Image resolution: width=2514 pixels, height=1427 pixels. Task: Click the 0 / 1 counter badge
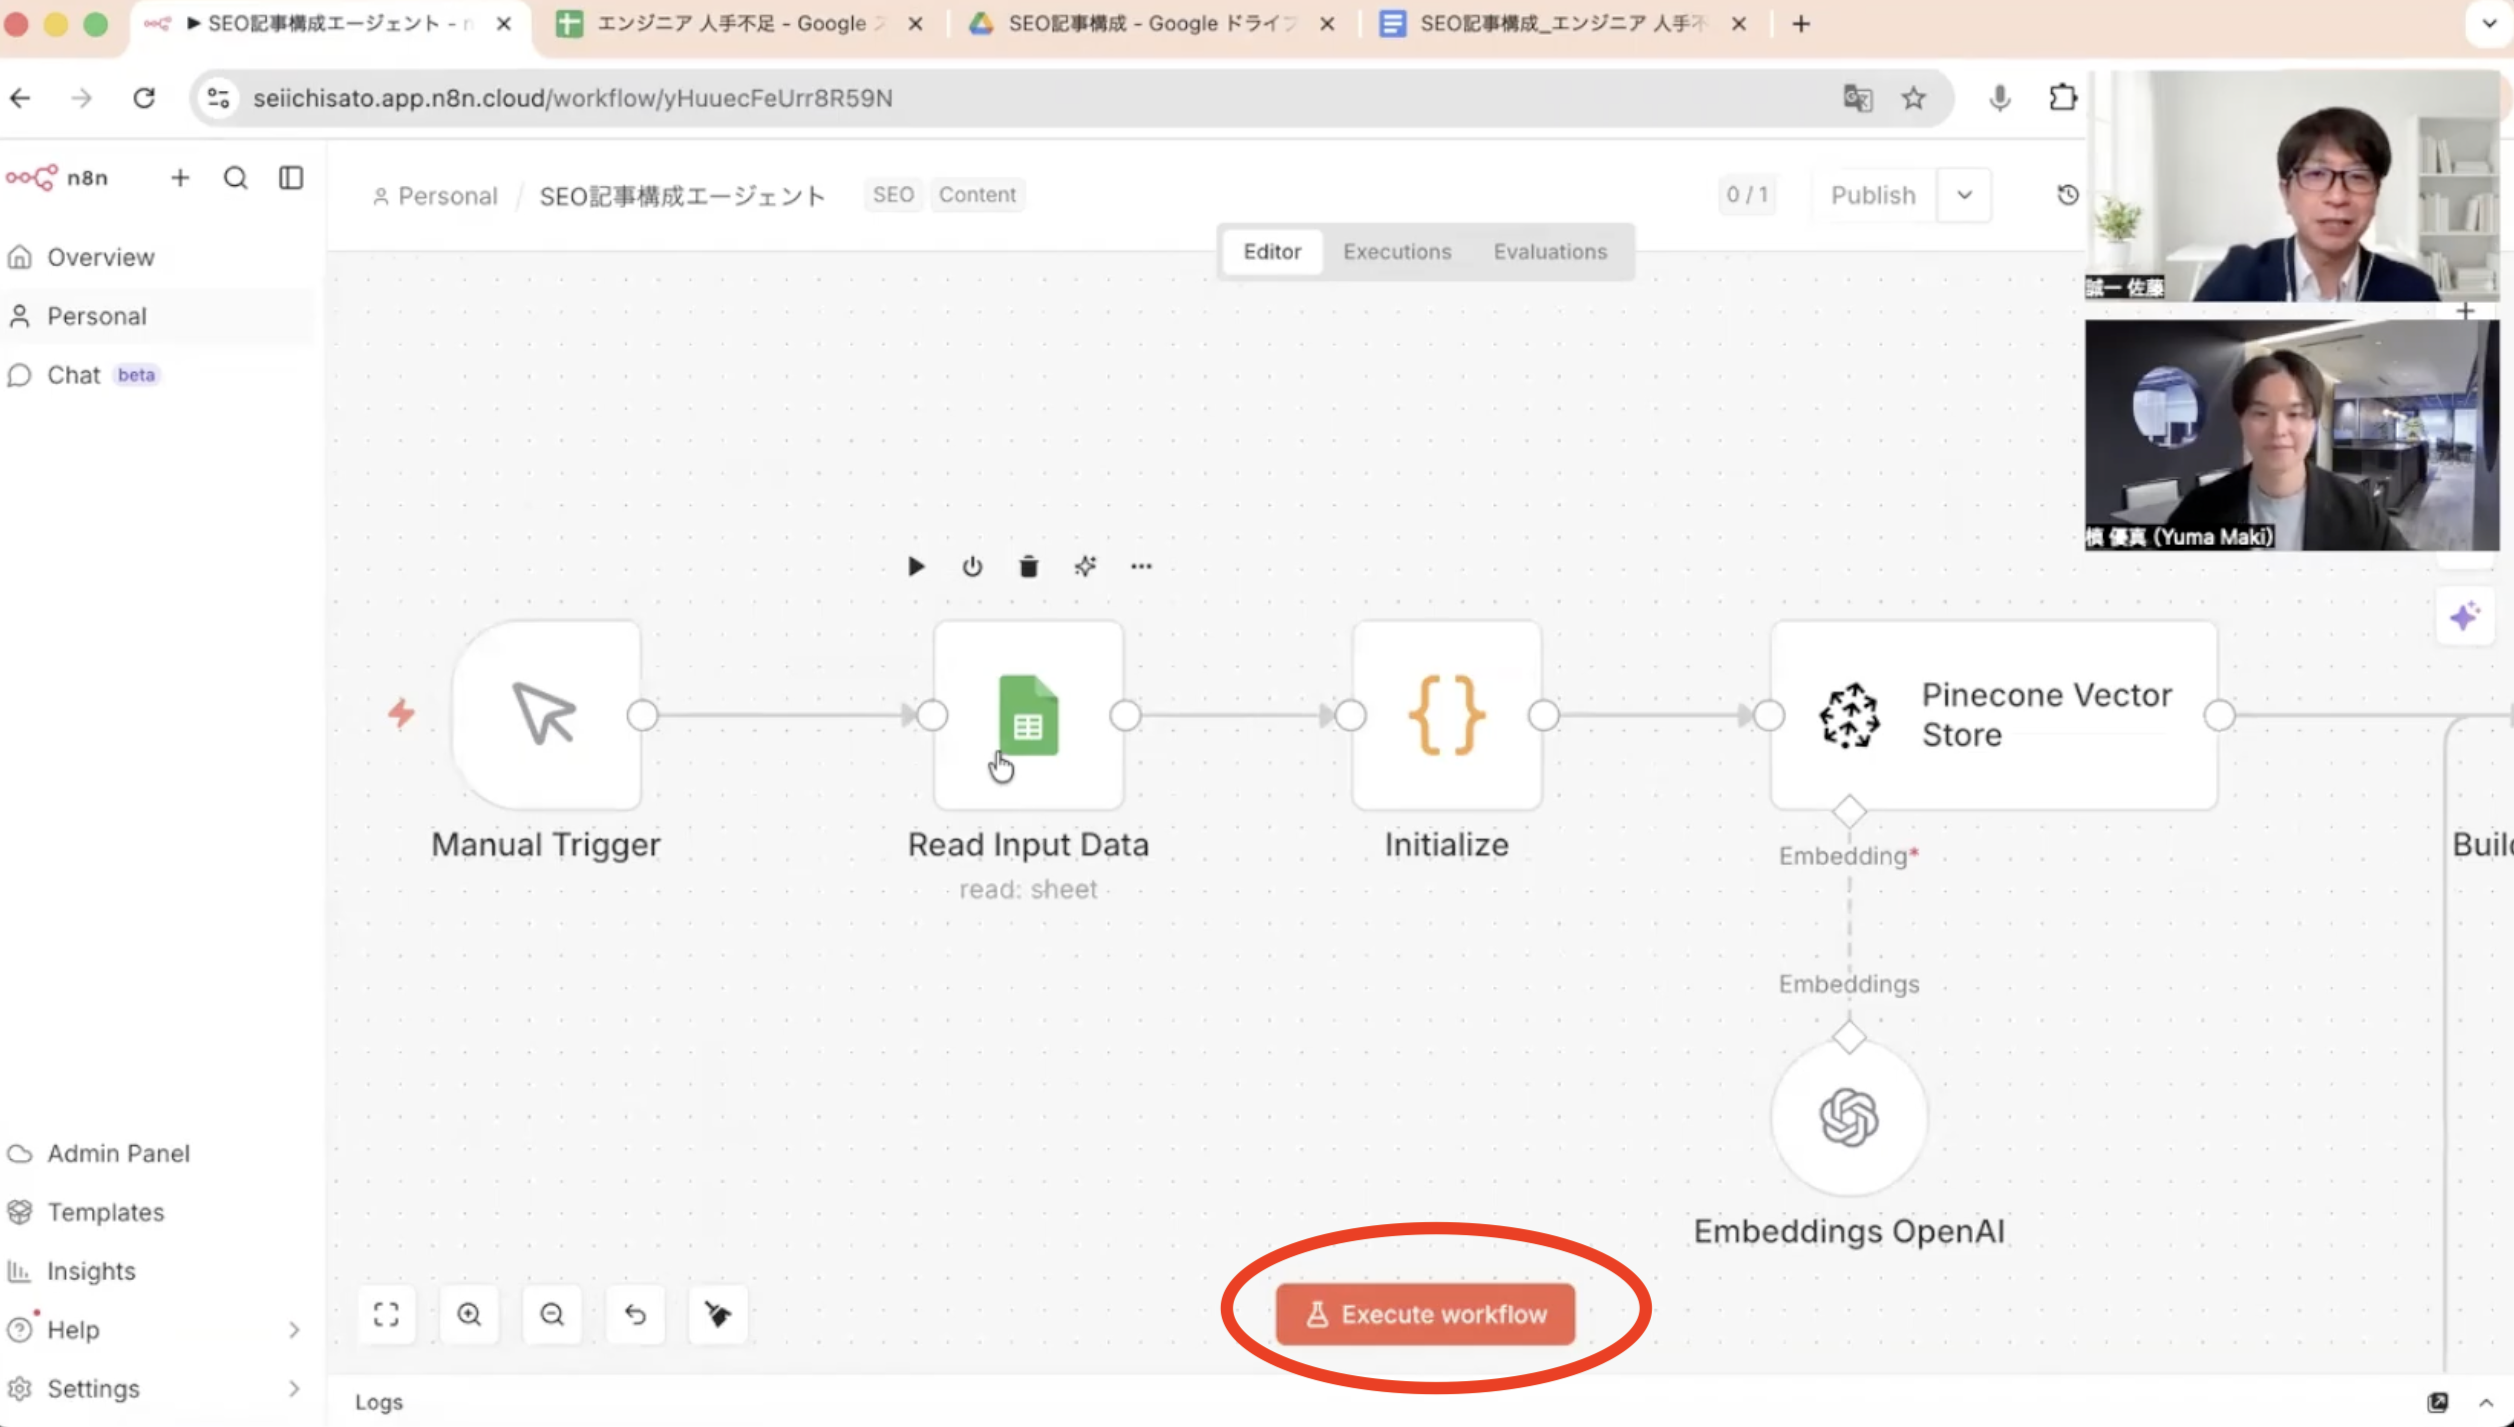(x=1747, y=194)
